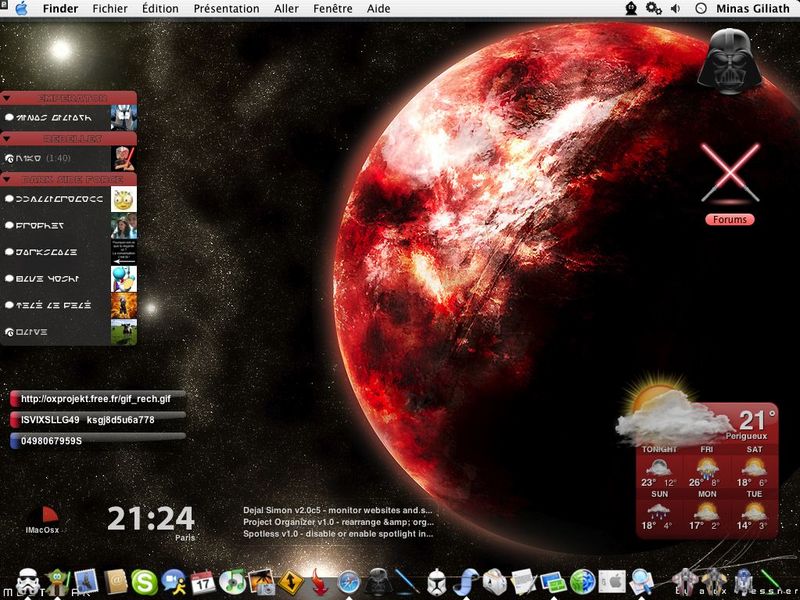Open Spotless v1.0 news item
Viewport: 800px width, 600px height.
(338, 534)
